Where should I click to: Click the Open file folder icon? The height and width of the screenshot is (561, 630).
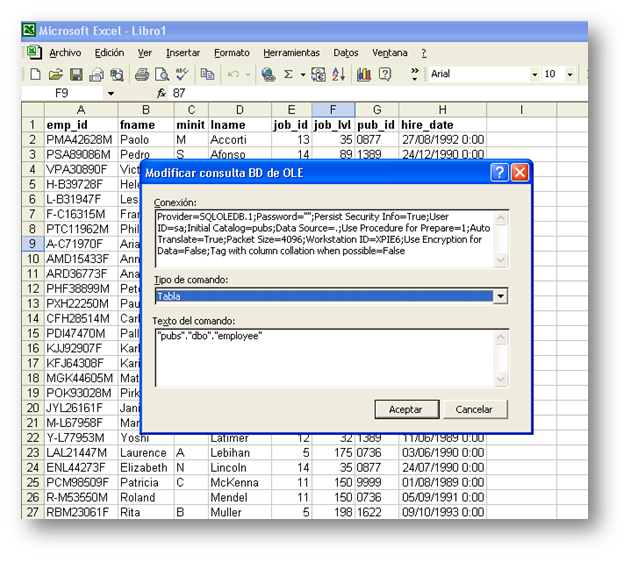56,74
